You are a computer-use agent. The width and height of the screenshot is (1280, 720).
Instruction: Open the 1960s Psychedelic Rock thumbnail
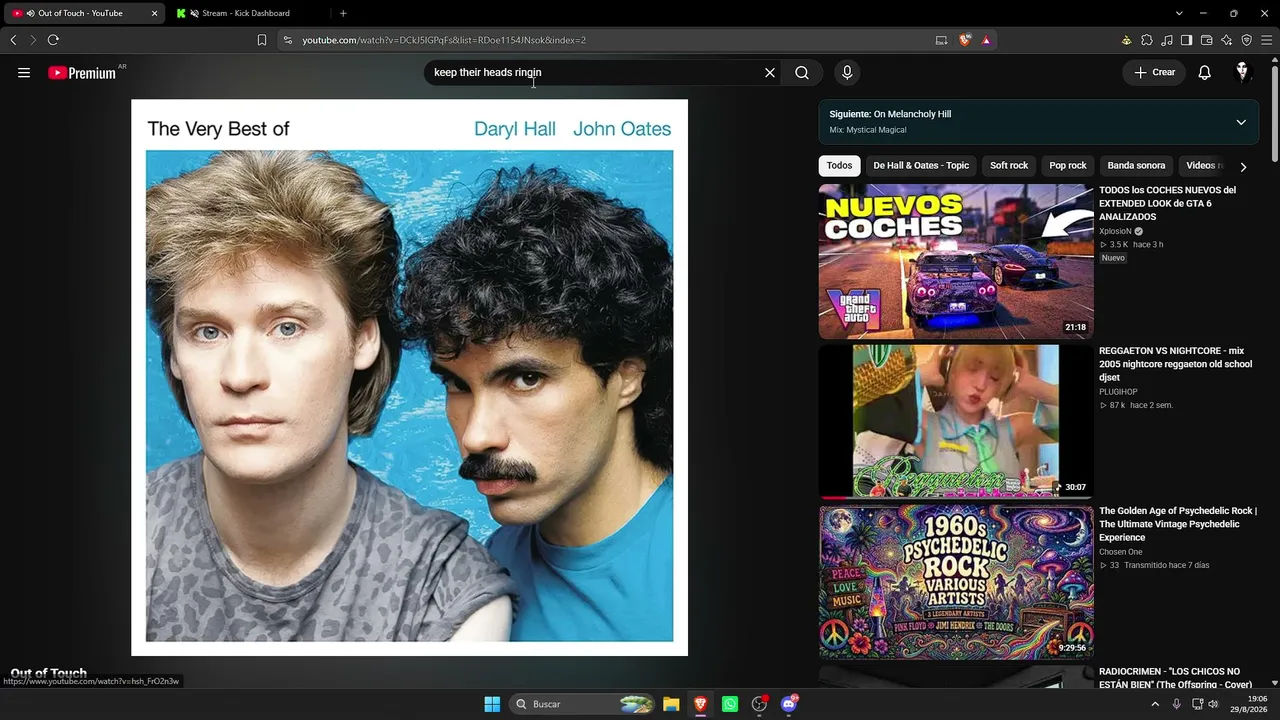point(956,582)
